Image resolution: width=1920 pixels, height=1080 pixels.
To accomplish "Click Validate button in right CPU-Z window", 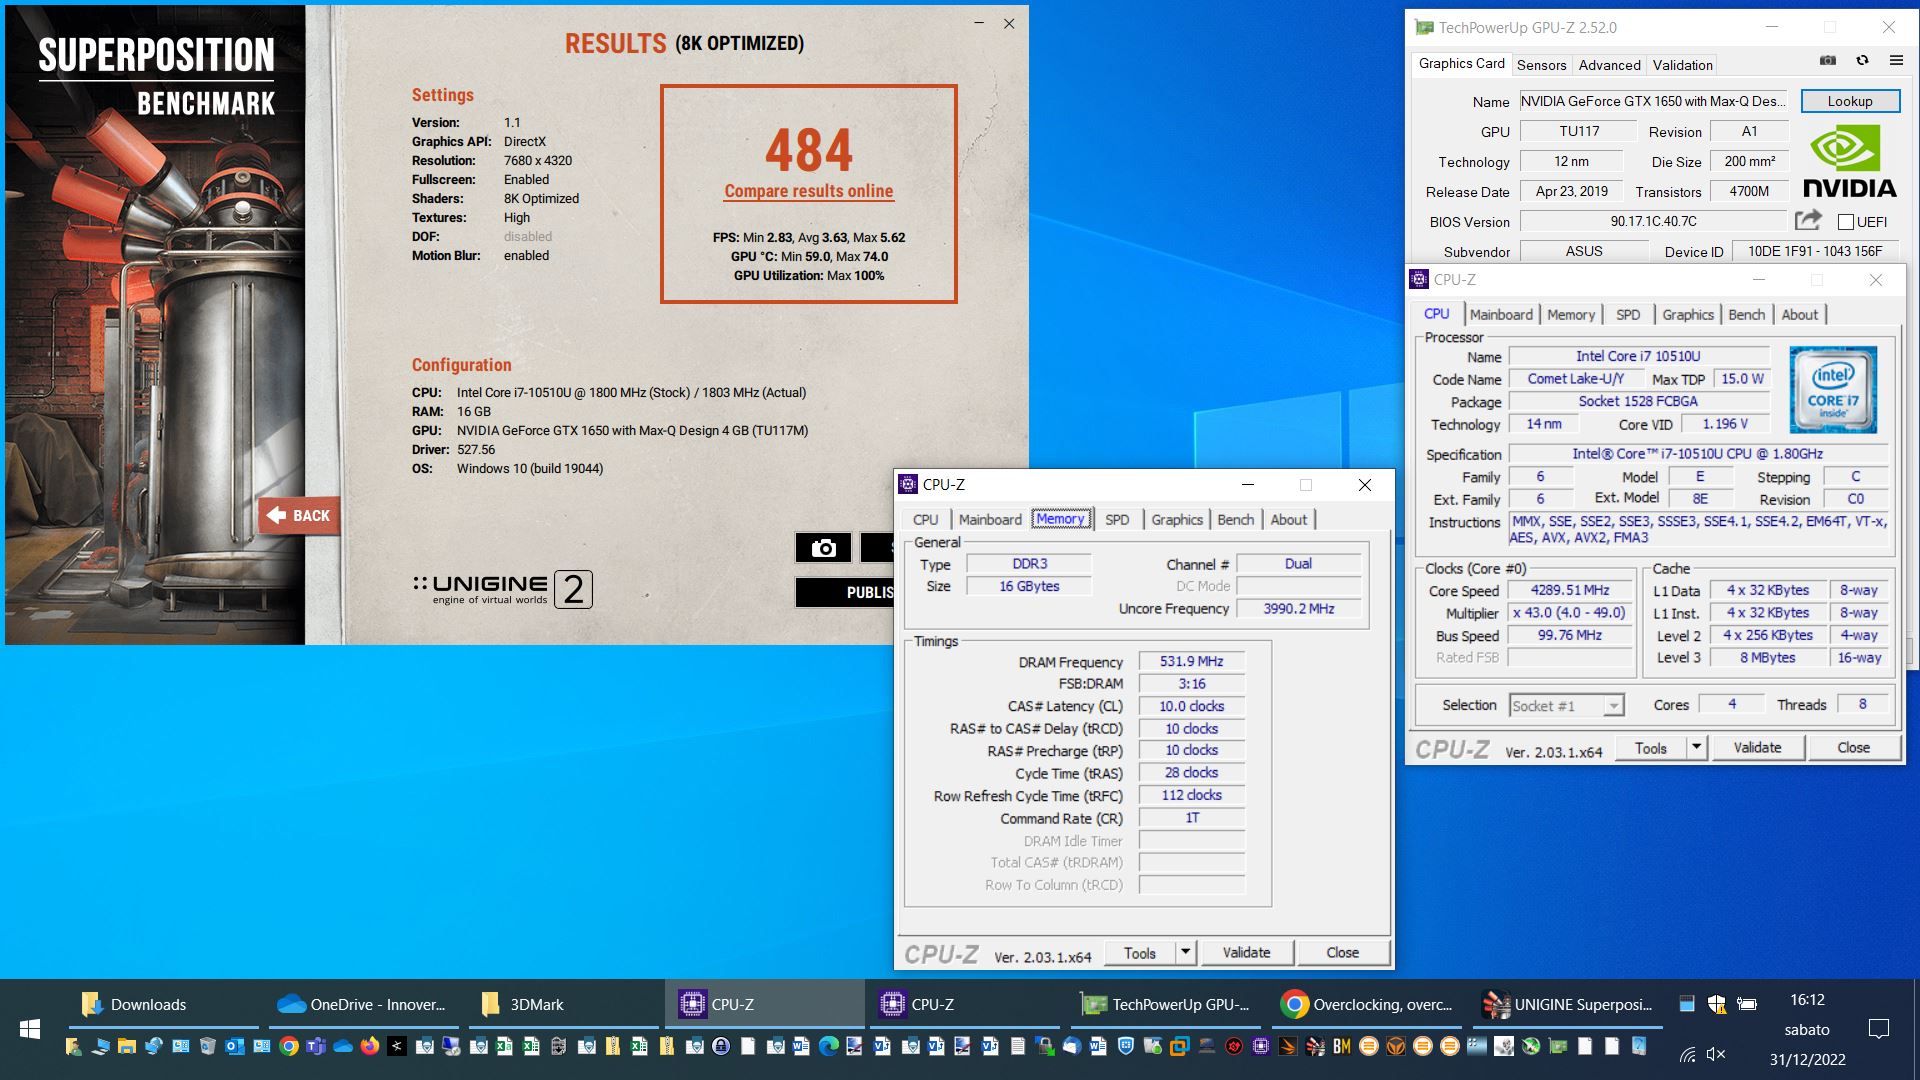I will (x=1757, y=747).
